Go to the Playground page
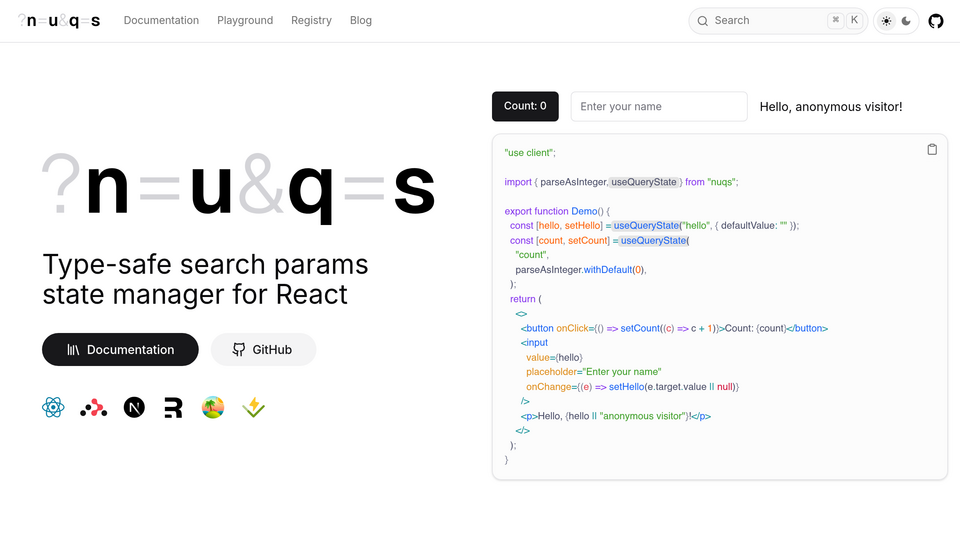 [x=245, y=20]
